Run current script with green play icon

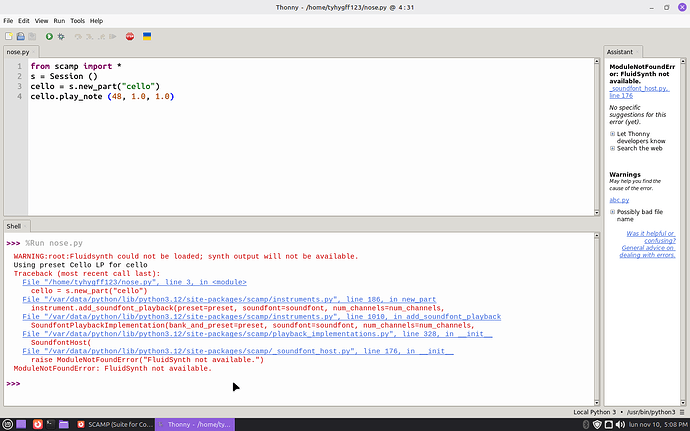pyautogui.click(x=48, y=36)
